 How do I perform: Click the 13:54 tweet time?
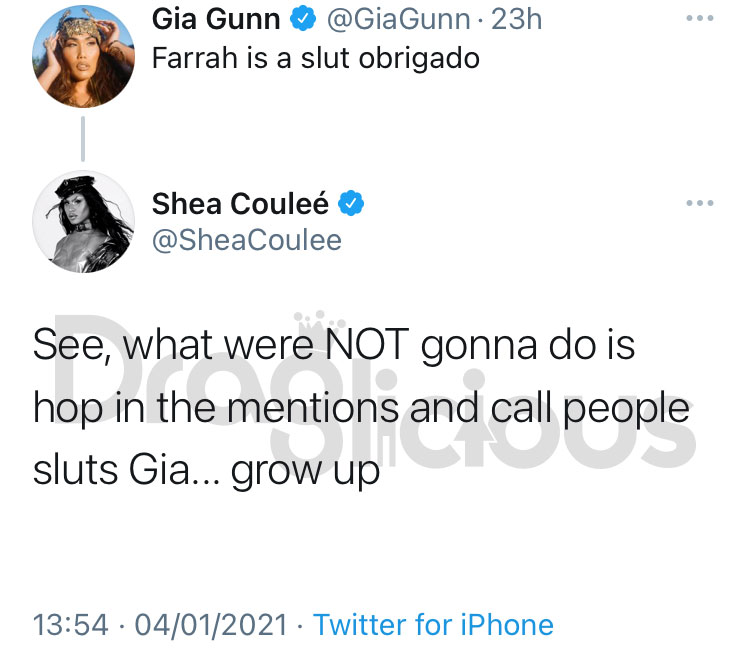tap(71, 625)
